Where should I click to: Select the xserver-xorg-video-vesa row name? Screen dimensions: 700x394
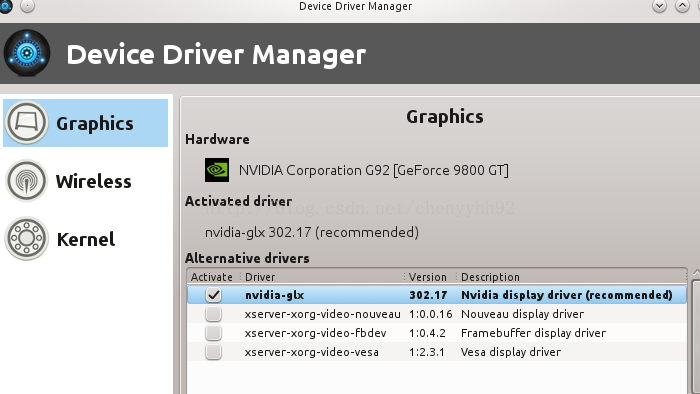312,352
